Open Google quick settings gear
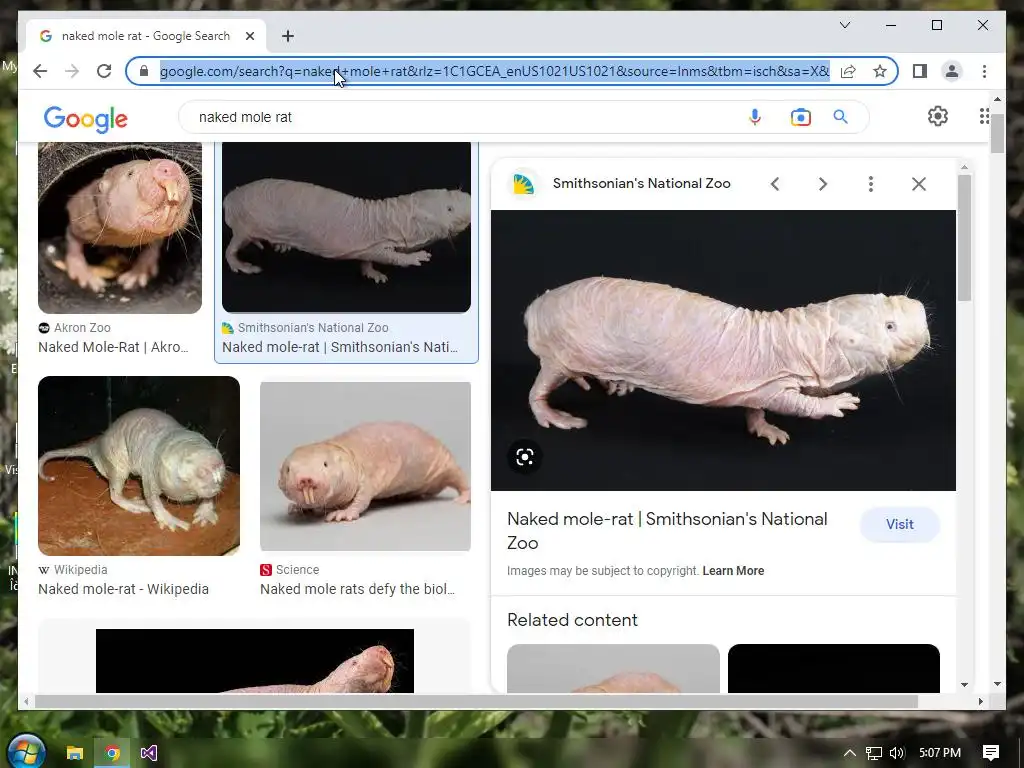The width and height of the screenshot is (1024, 768). coord(938,116)
